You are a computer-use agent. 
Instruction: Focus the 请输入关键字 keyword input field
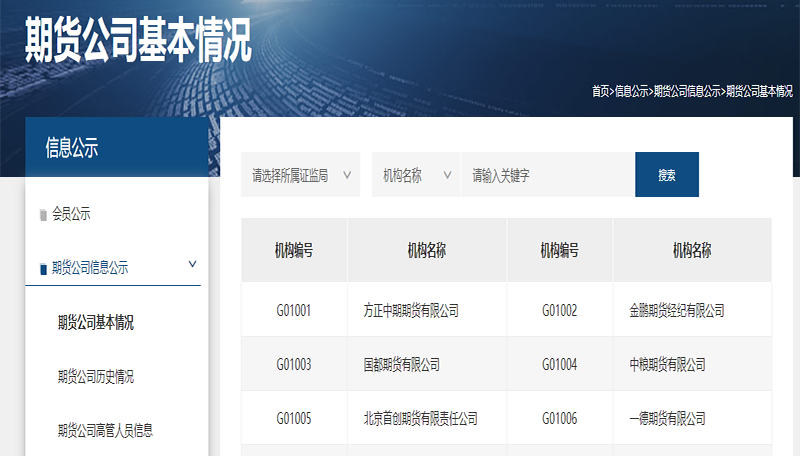(548, 174)
